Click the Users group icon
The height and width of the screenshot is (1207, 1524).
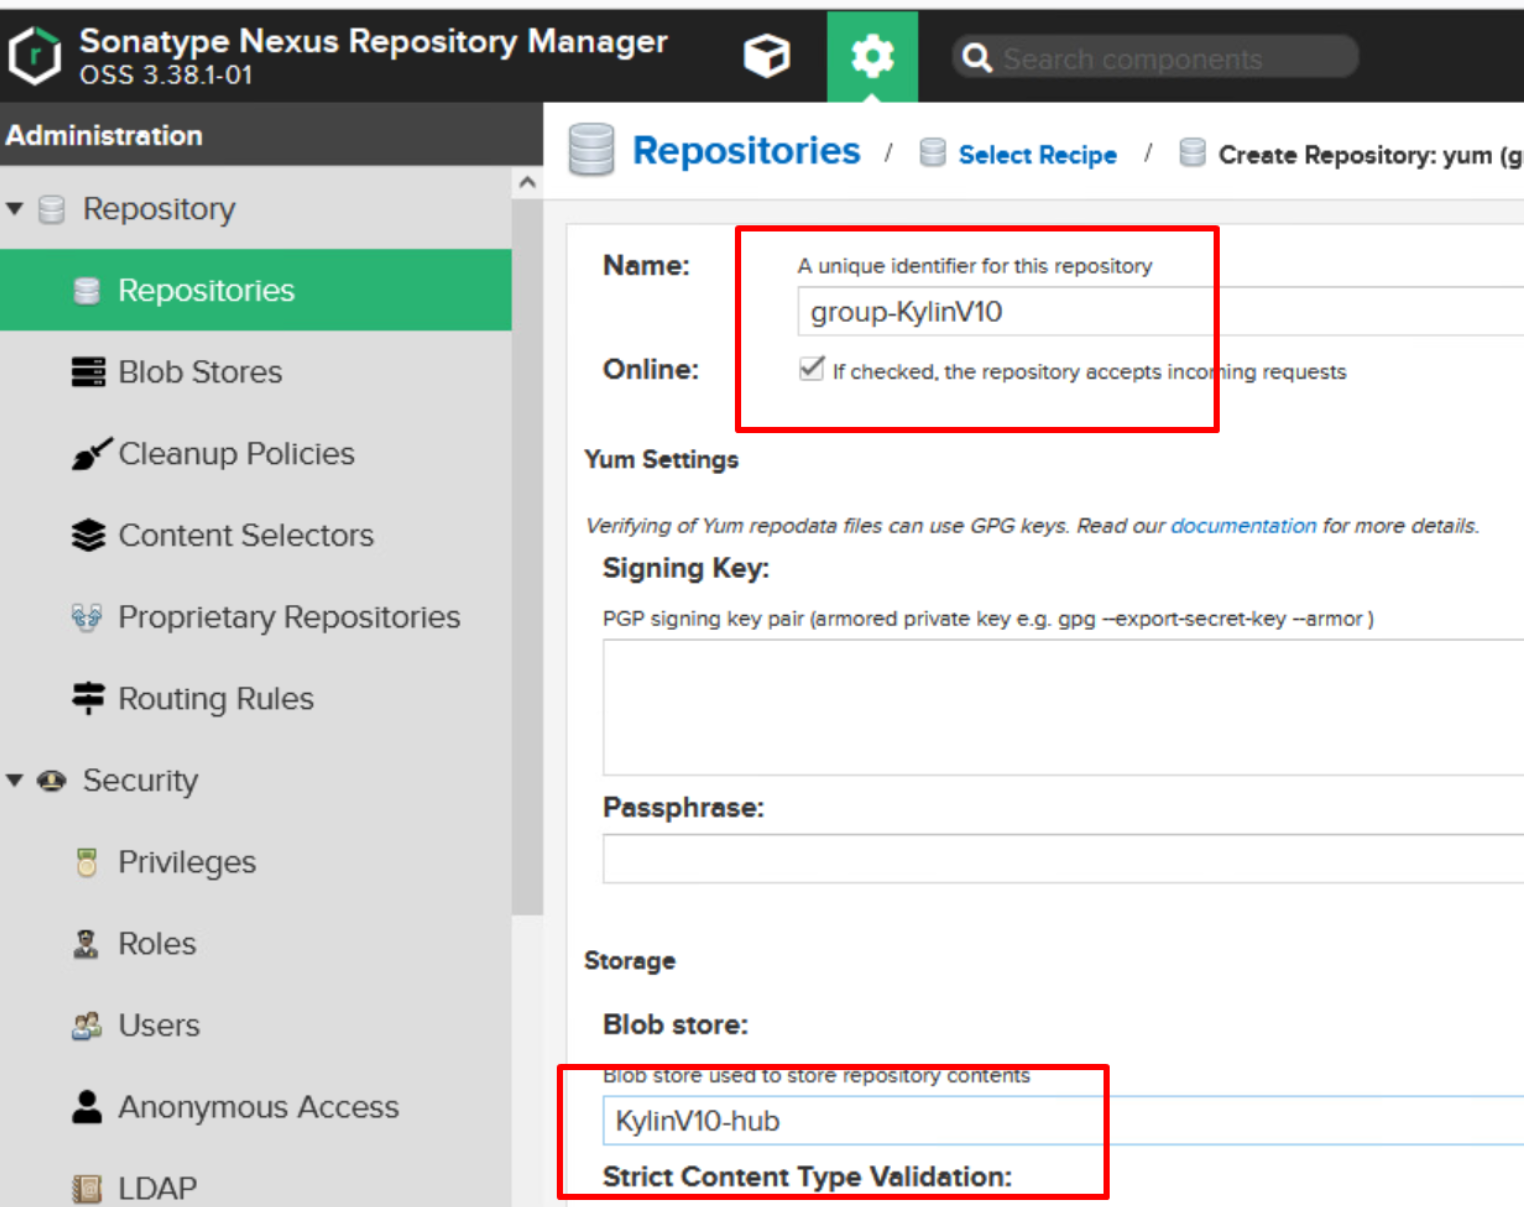[x=87, y=1025]
